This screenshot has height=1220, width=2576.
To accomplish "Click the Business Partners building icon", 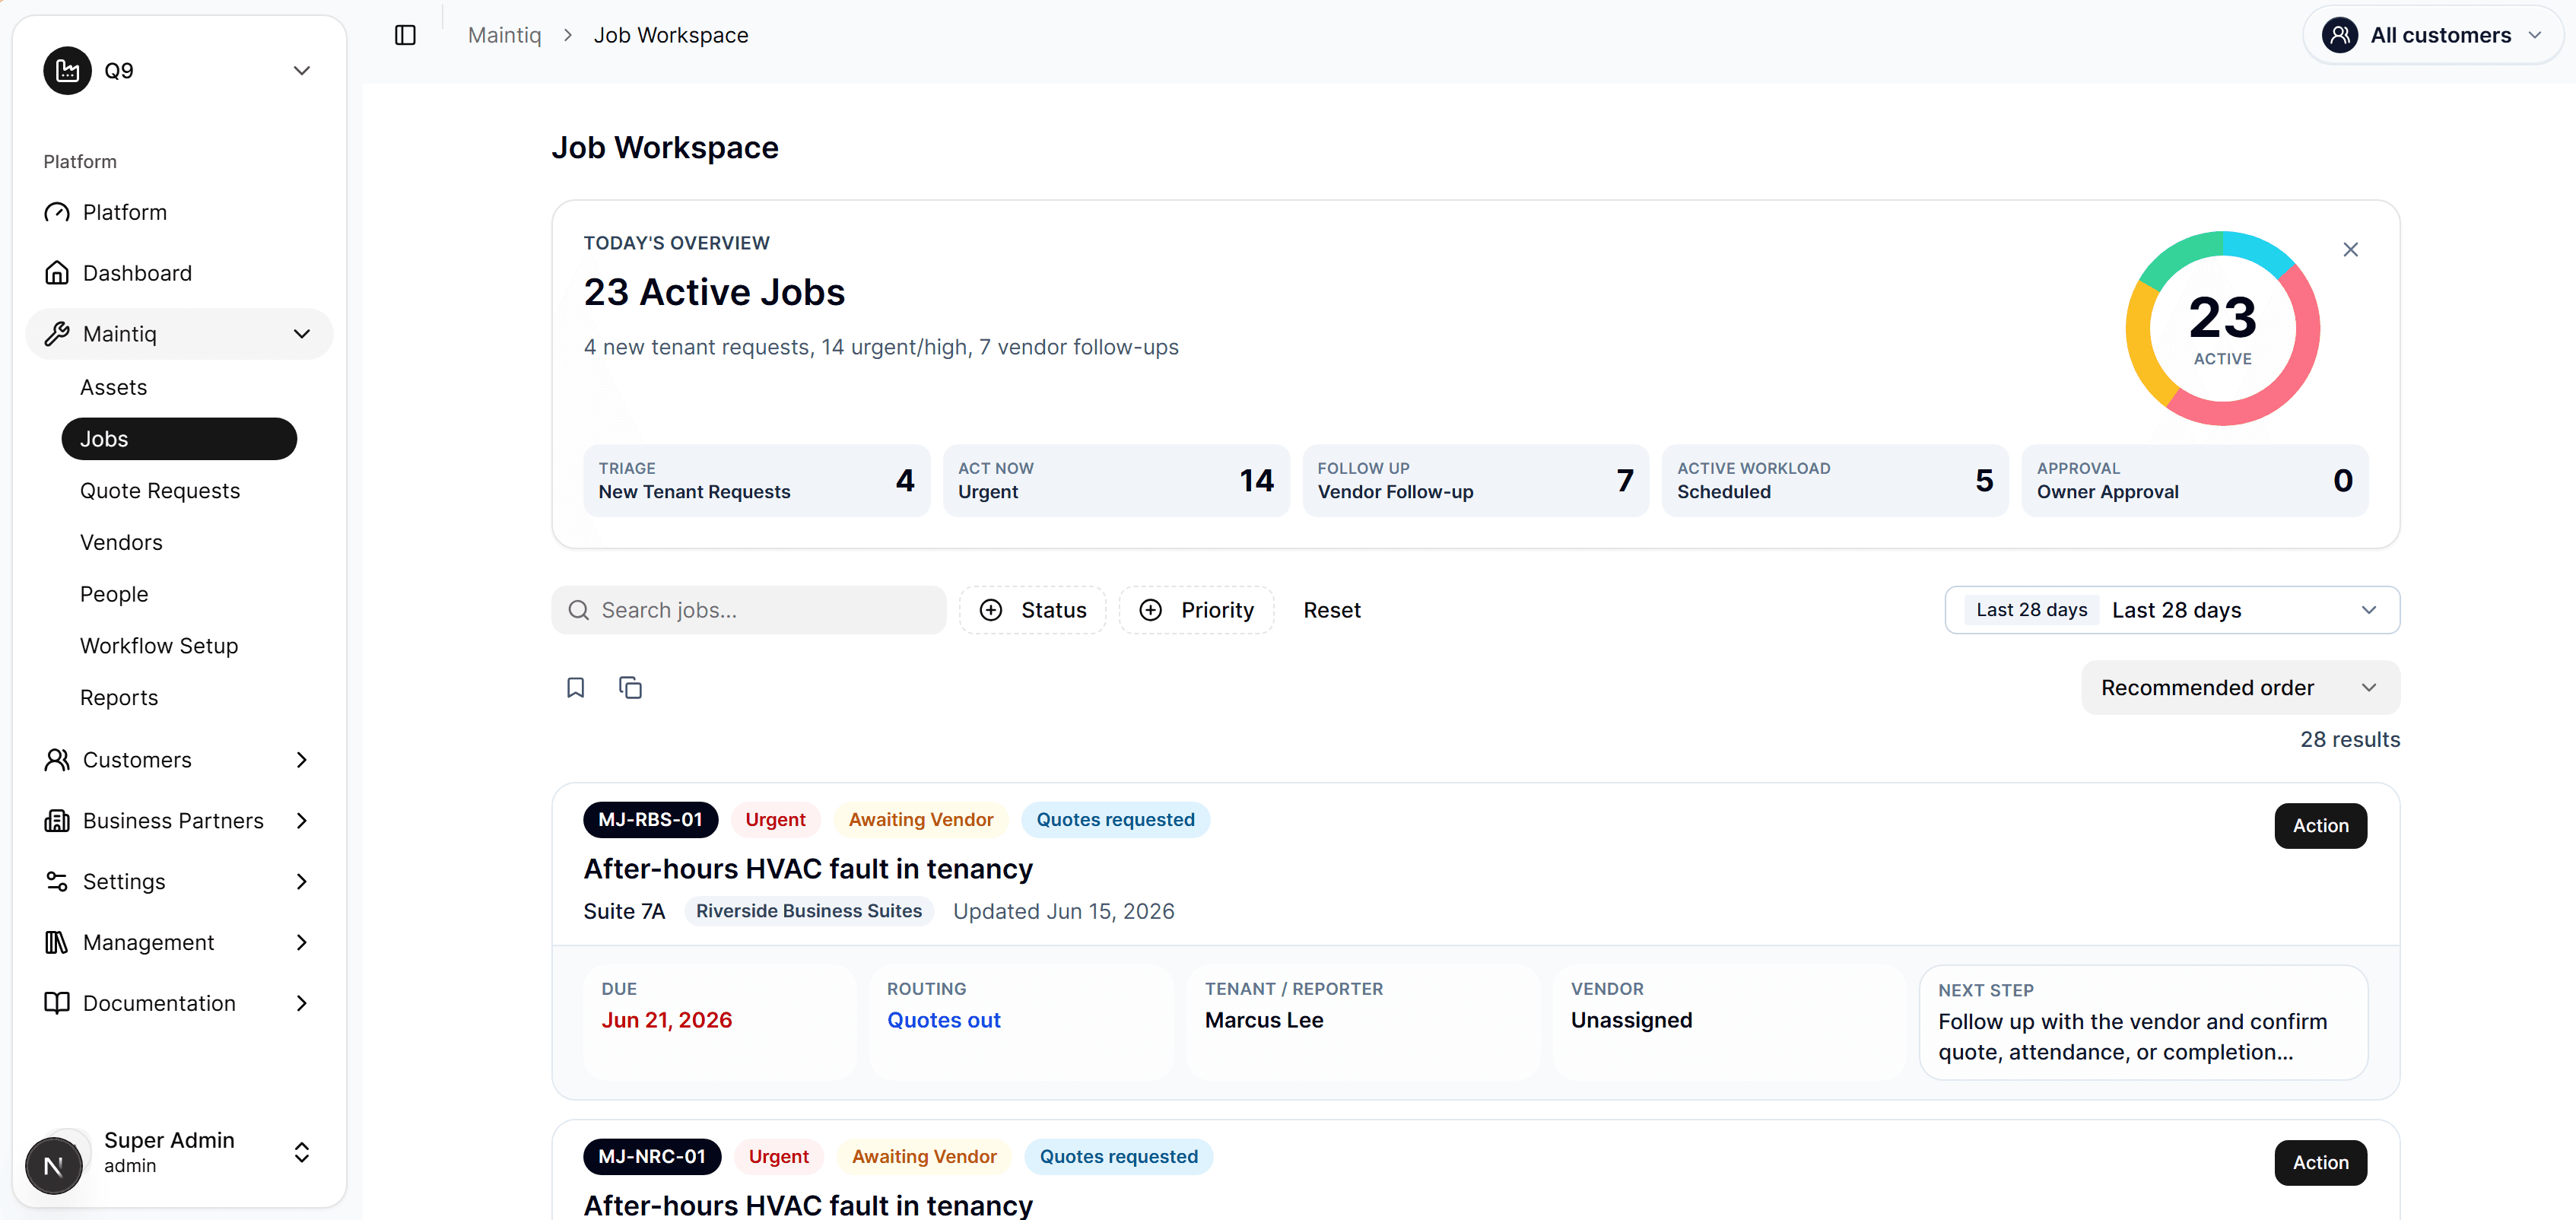I will click(x=57, y=821).
